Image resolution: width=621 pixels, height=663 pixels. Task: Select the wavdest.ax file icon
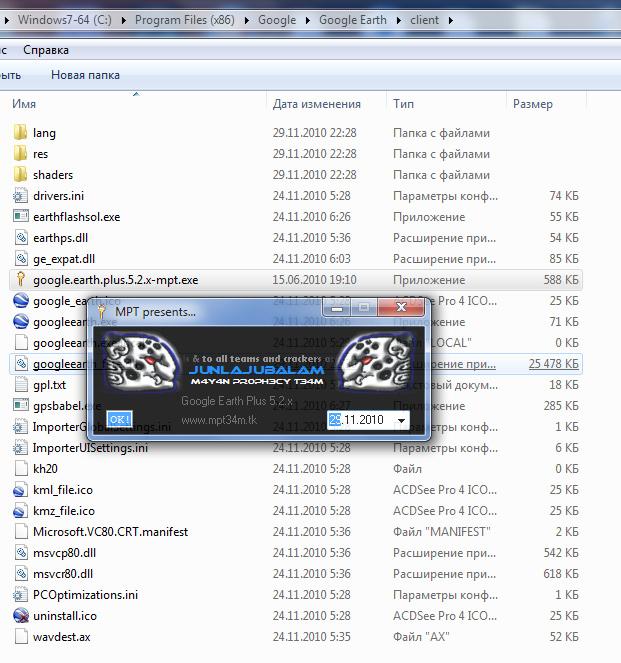[21, 637]
